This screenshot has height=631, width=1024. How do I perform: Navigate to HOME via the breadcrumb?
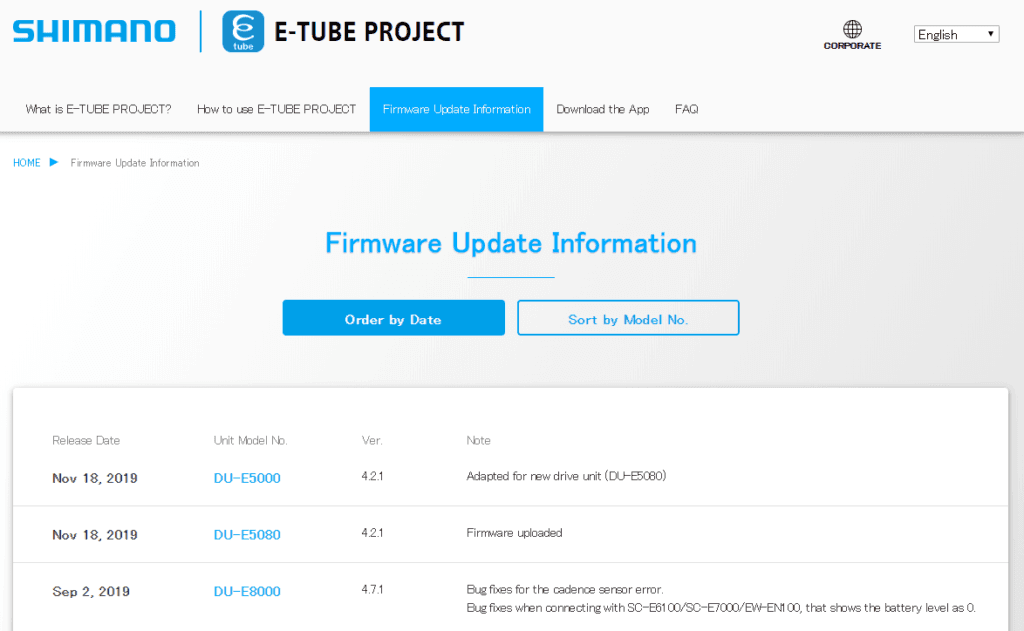(x=27, y=162)
